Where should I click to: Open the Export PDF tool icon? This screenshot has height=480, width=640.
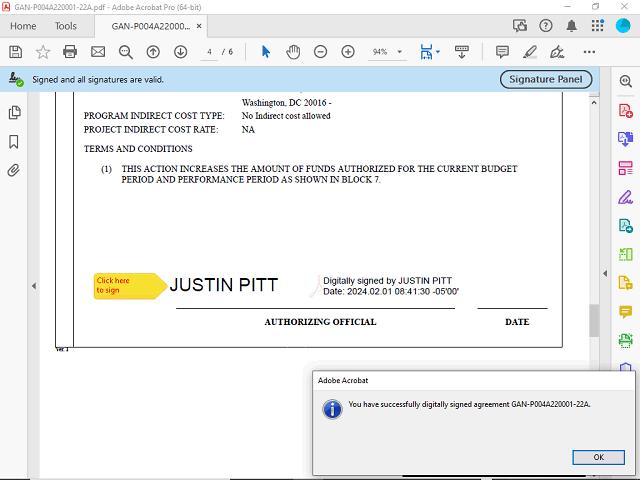click(x=625, y=139)
